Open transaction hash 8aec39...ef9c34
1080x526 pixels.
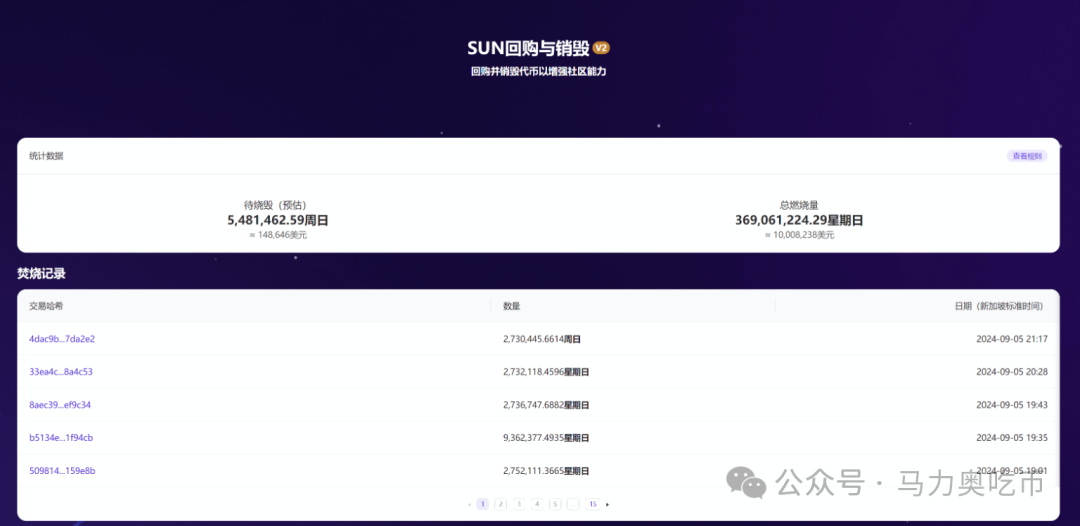pyautogui.click(x=60, y=405)
